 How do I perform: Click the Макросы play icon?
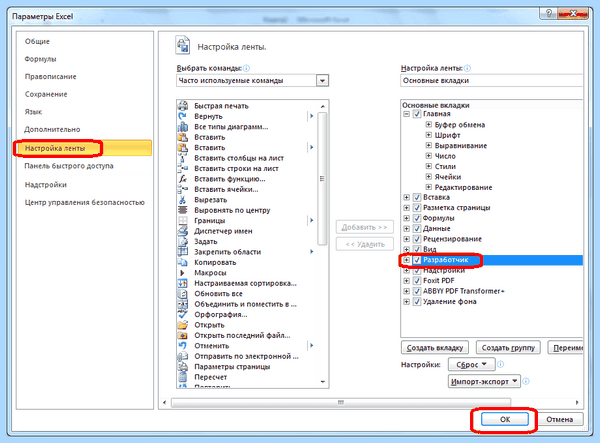tap(183, 273)
